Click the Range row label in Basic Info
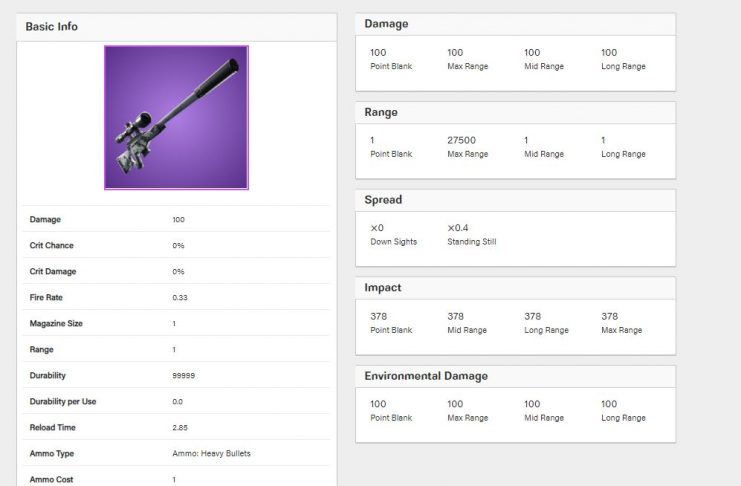The width and height of the screenshot is (741, 486). (x=42, y=349)
